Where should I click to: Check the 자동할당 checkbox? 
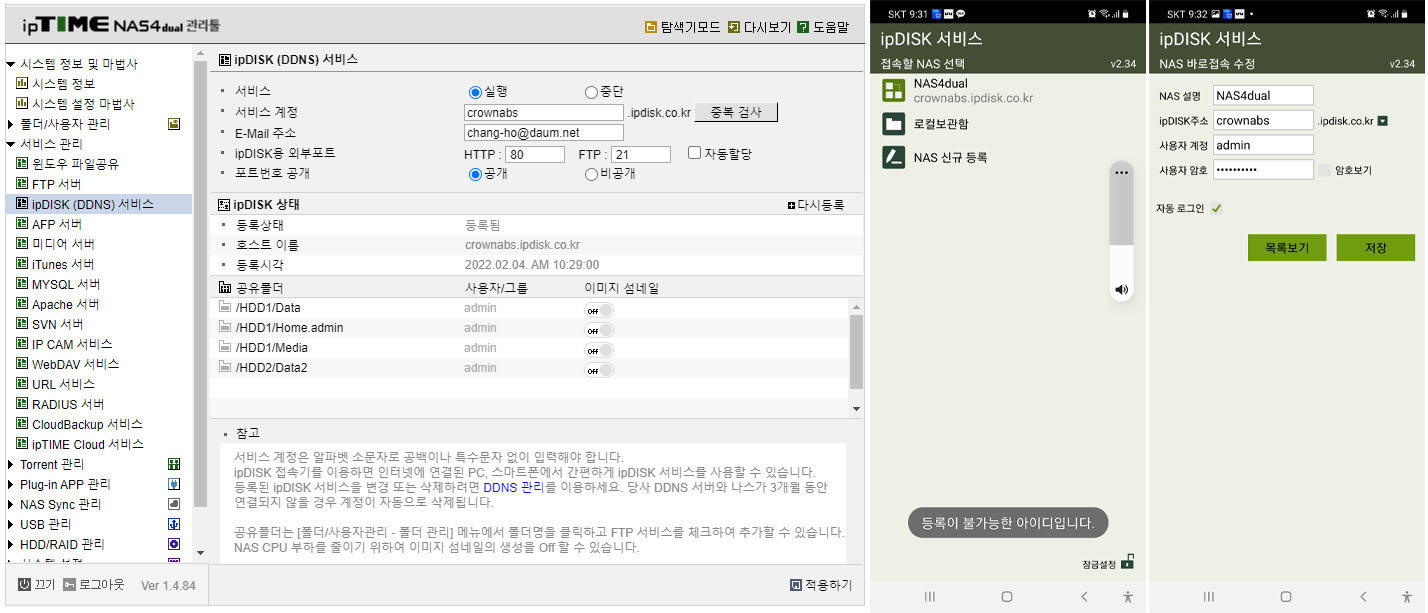point(694,153)
